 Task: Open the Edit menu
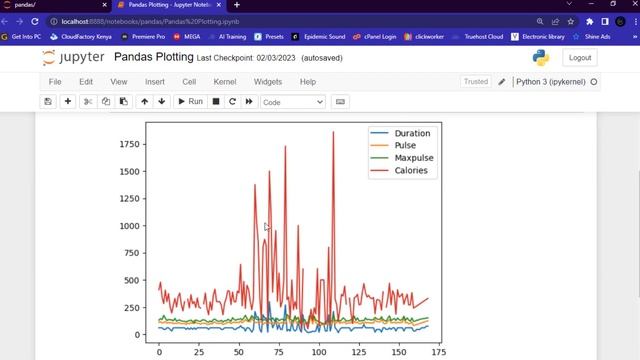point(86,82)
